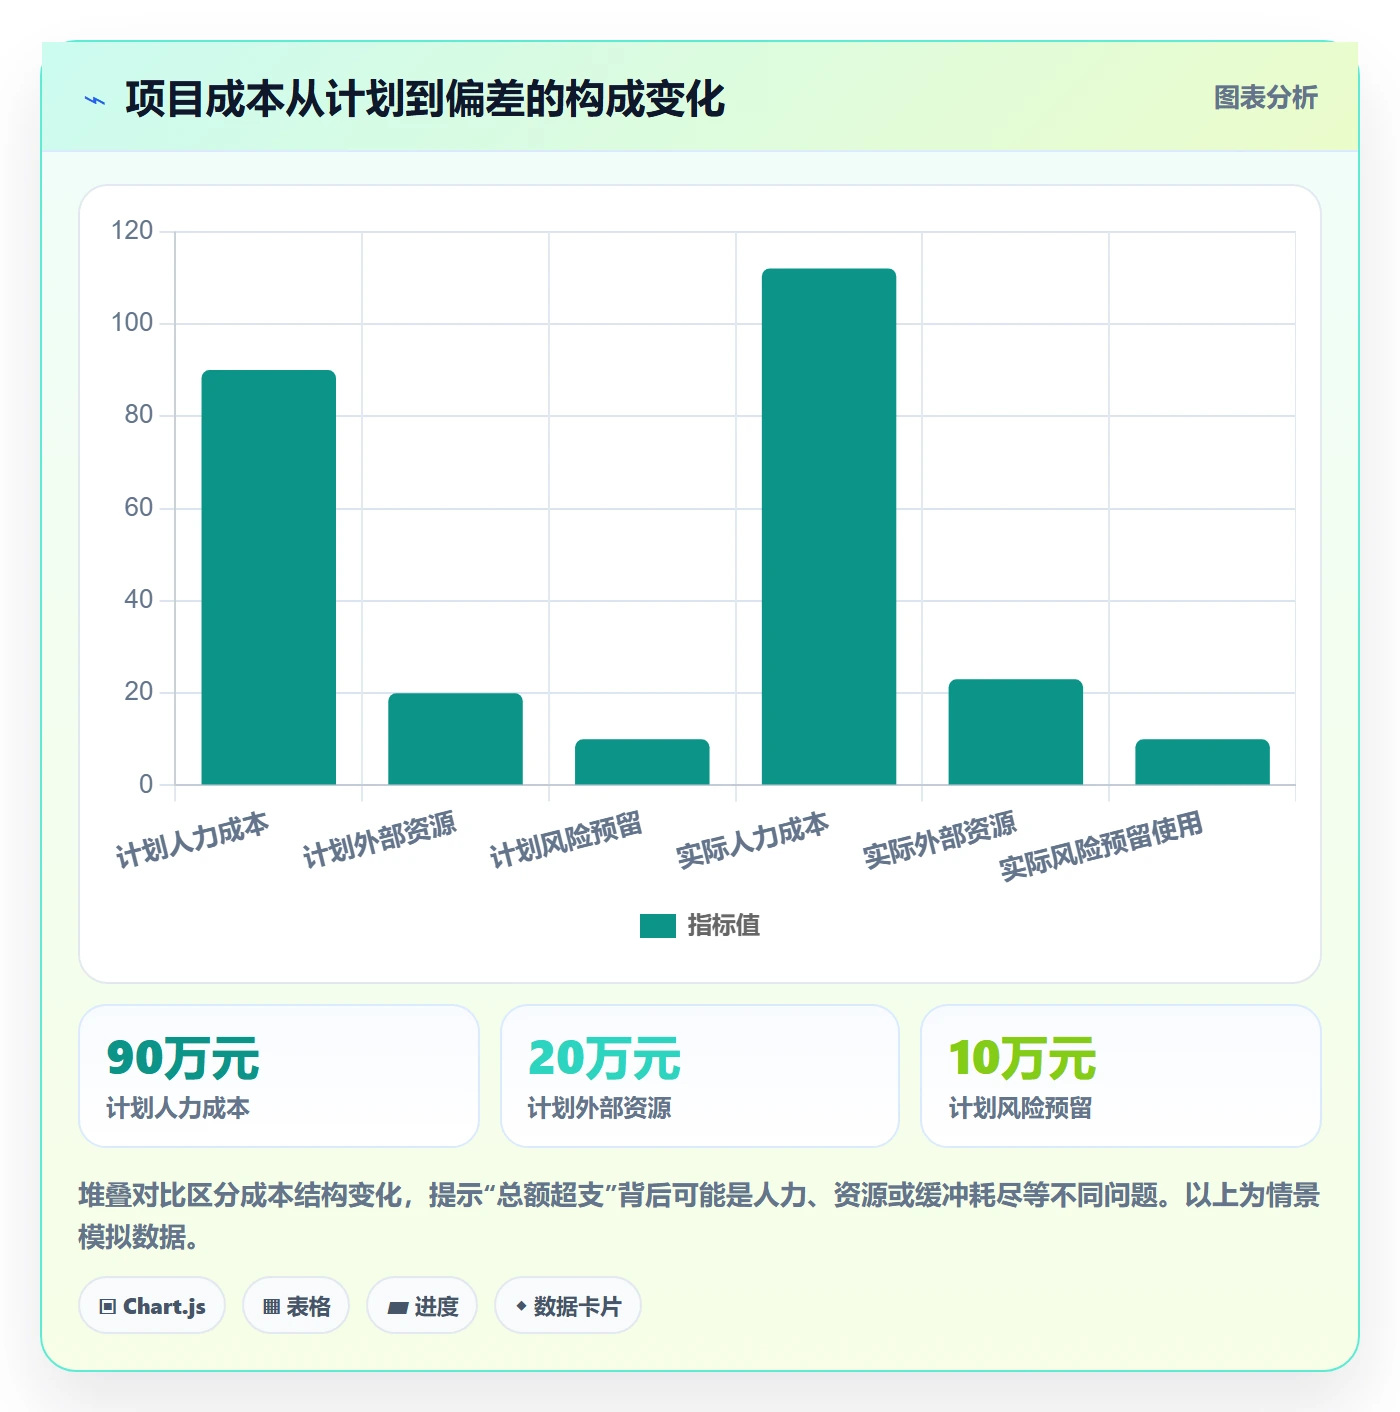
Task: Click the 数据卡片 tag chip
Action: click(x=568, y=1306)
